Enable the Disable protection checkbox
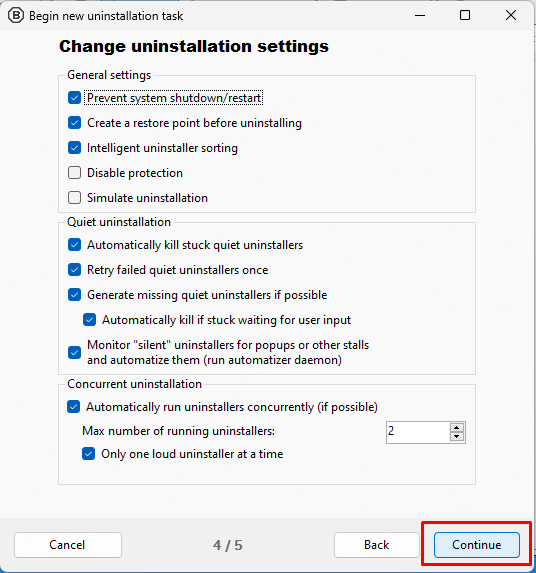The width and height of the screenshot is (536, 573). pyautogui.click(x=75, y=173)
